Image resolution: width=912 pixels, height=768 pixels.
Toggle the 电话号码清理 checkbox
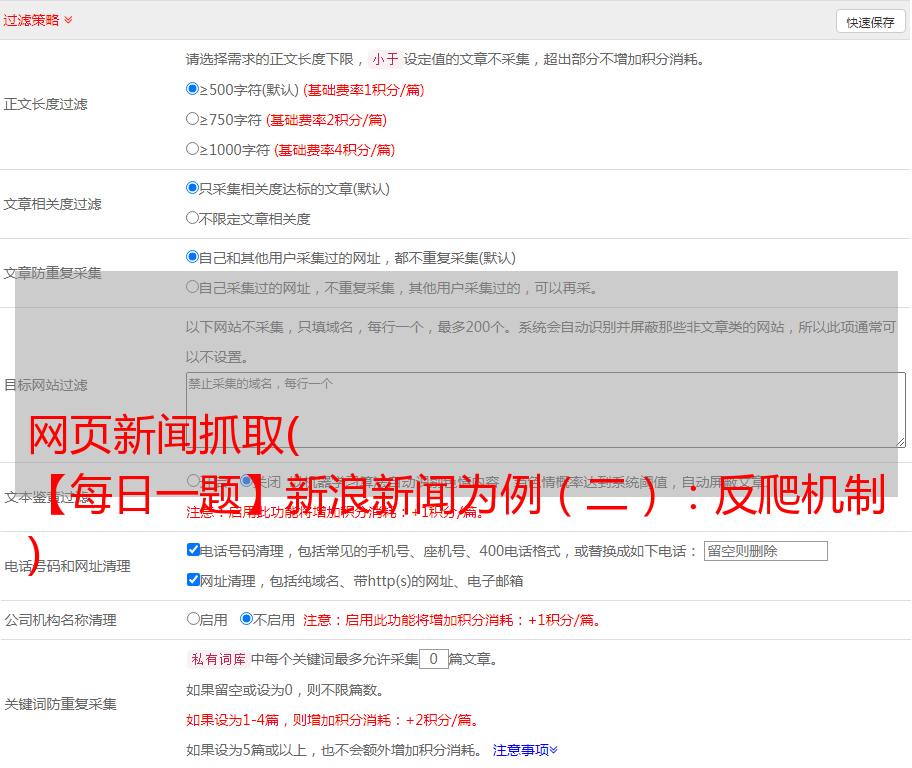(194, 550)
